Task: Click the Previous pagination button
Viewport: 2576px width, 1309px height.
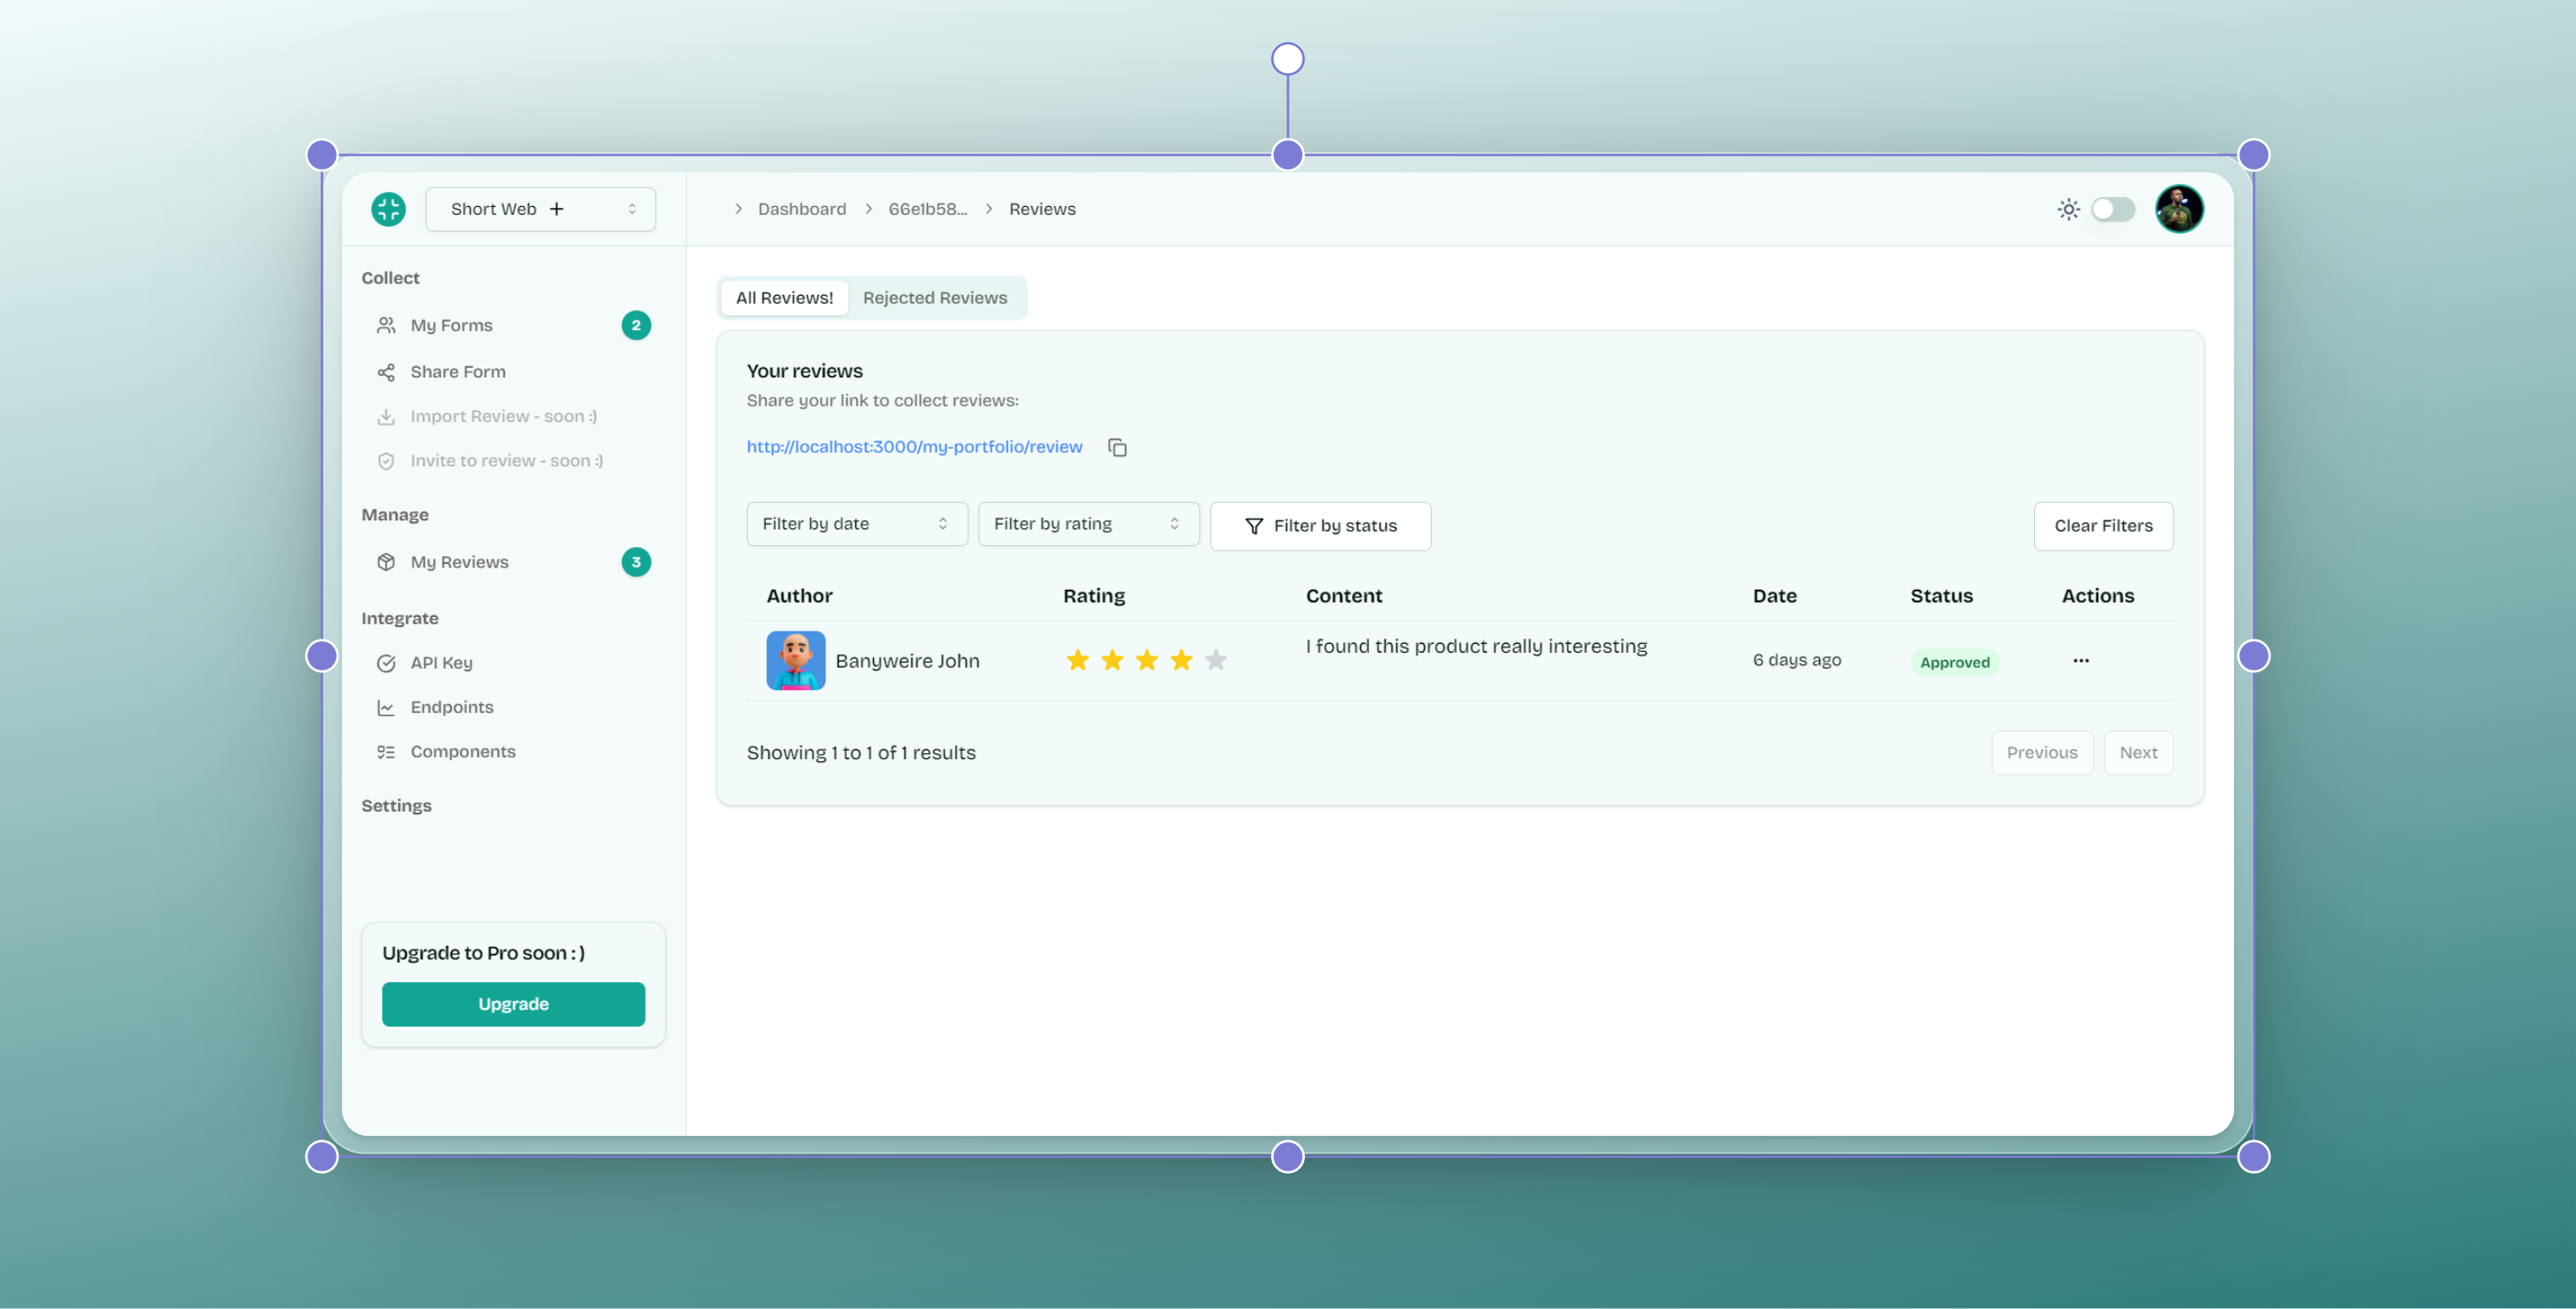Action: pos(2041,753)
